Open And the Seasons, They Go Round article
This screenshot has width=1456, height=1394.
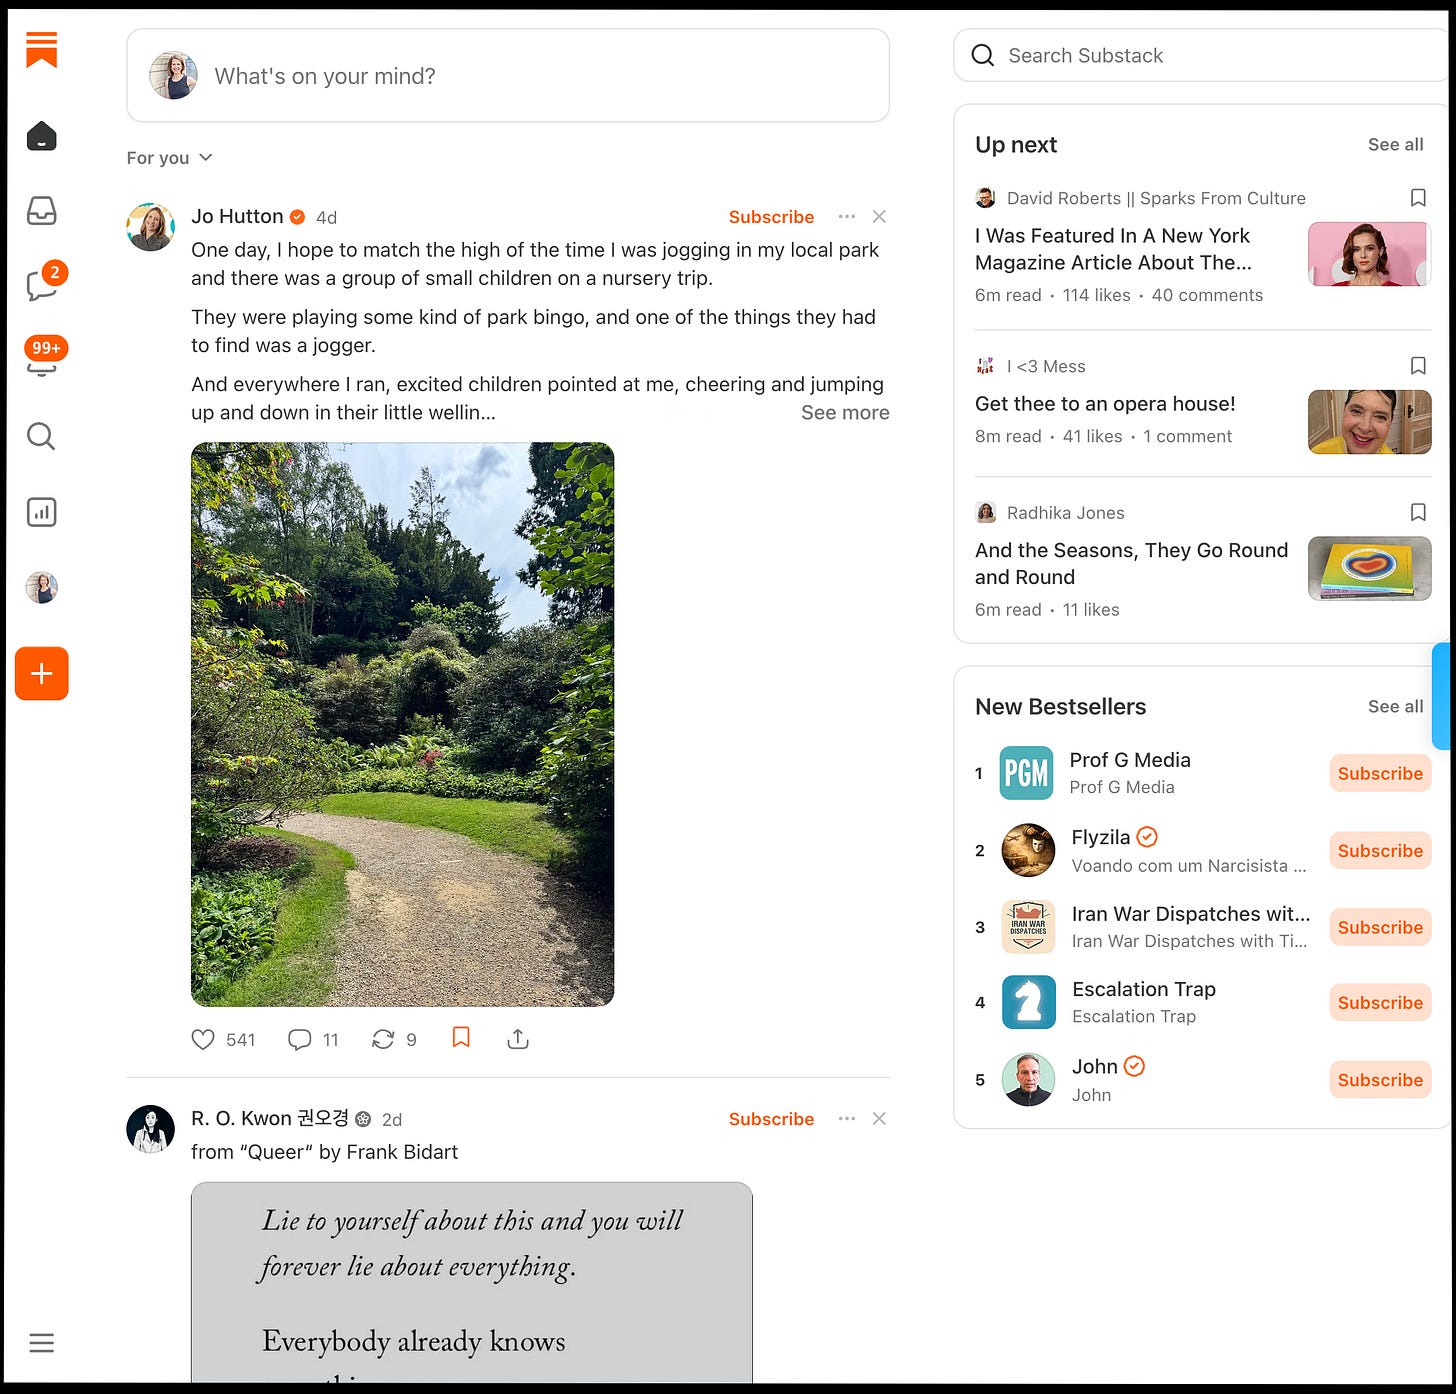1131,564
